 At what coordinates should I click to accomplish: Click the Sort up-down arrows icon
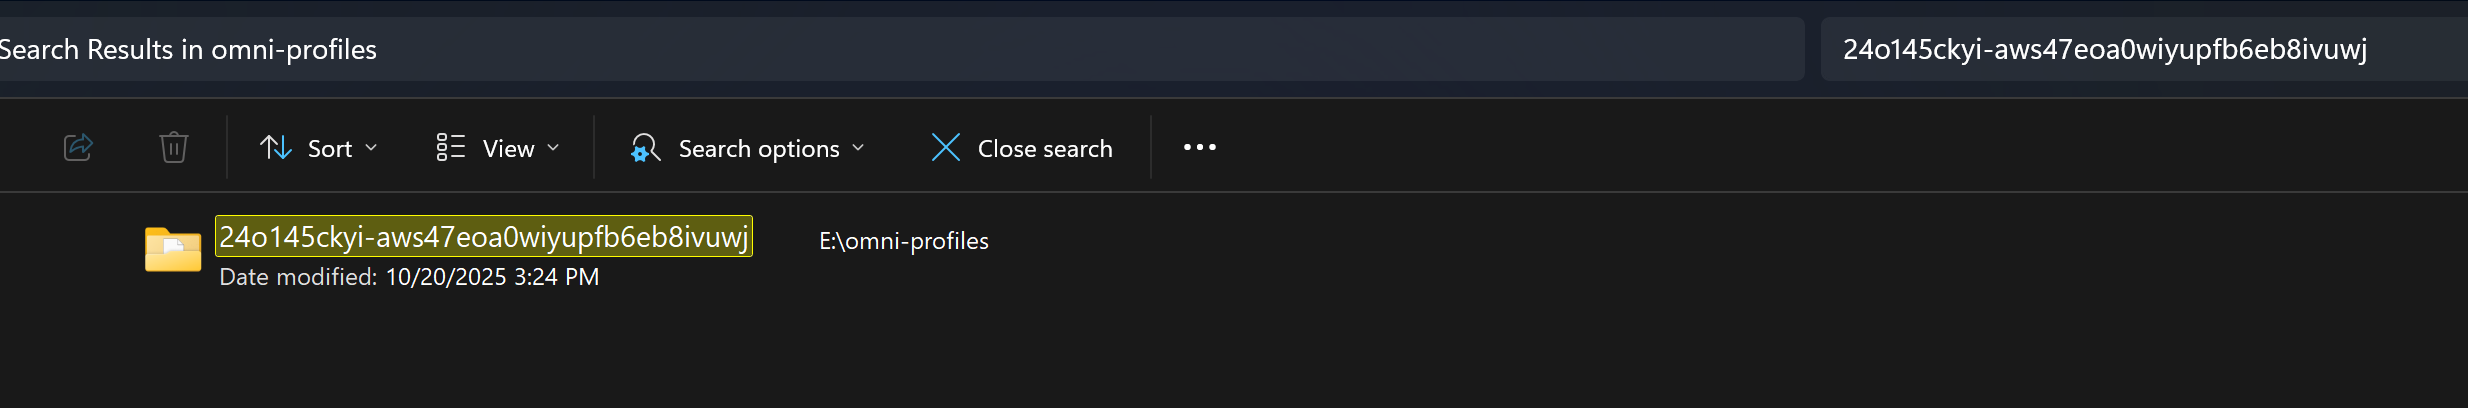point(275,148)
